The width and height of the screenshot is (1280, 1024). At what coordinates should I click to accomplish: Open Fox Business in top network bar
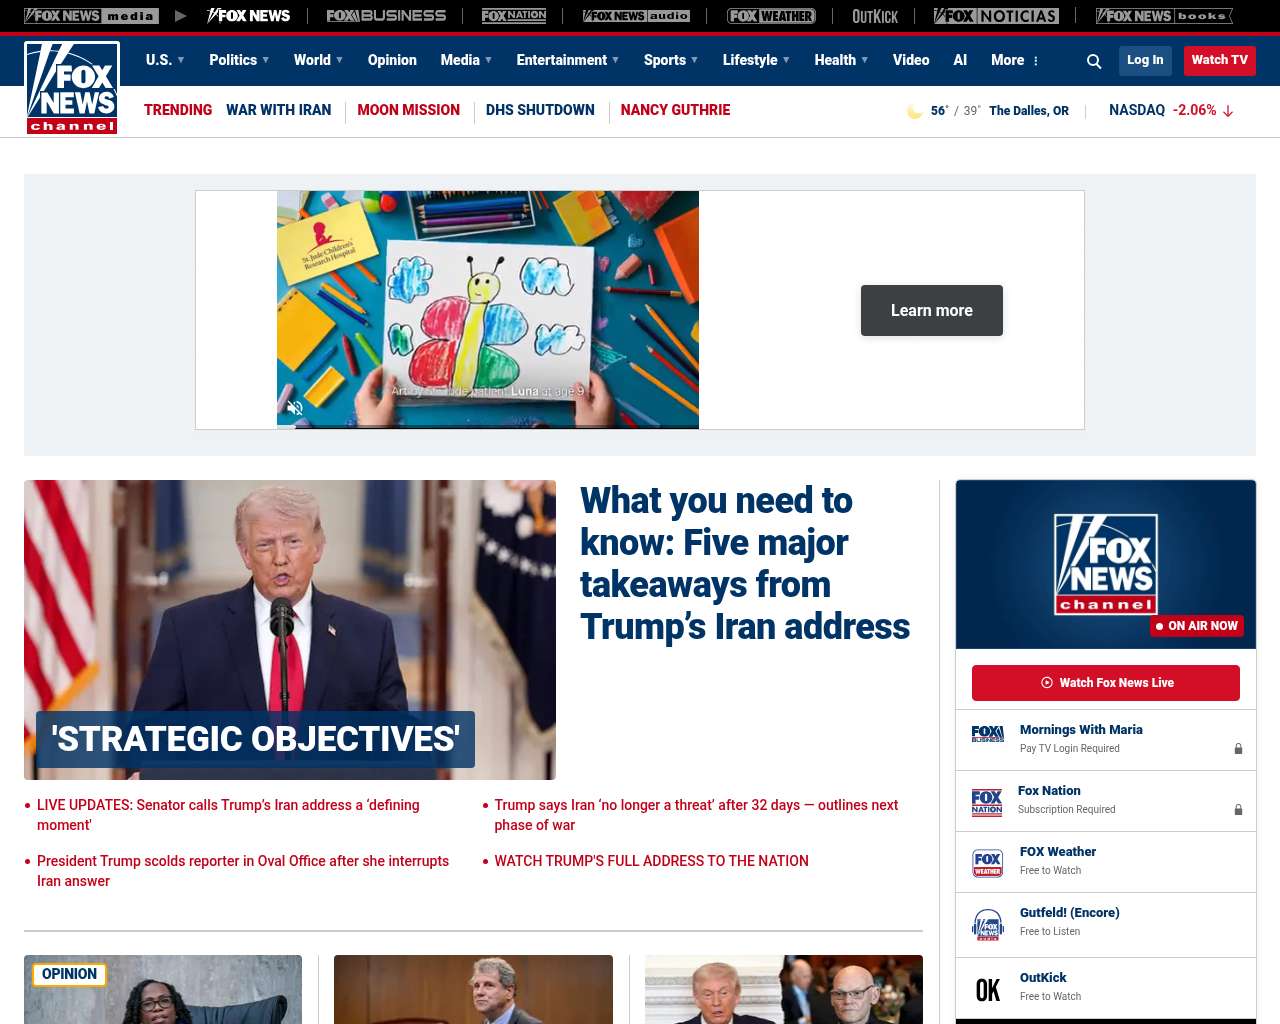(386, 16)
